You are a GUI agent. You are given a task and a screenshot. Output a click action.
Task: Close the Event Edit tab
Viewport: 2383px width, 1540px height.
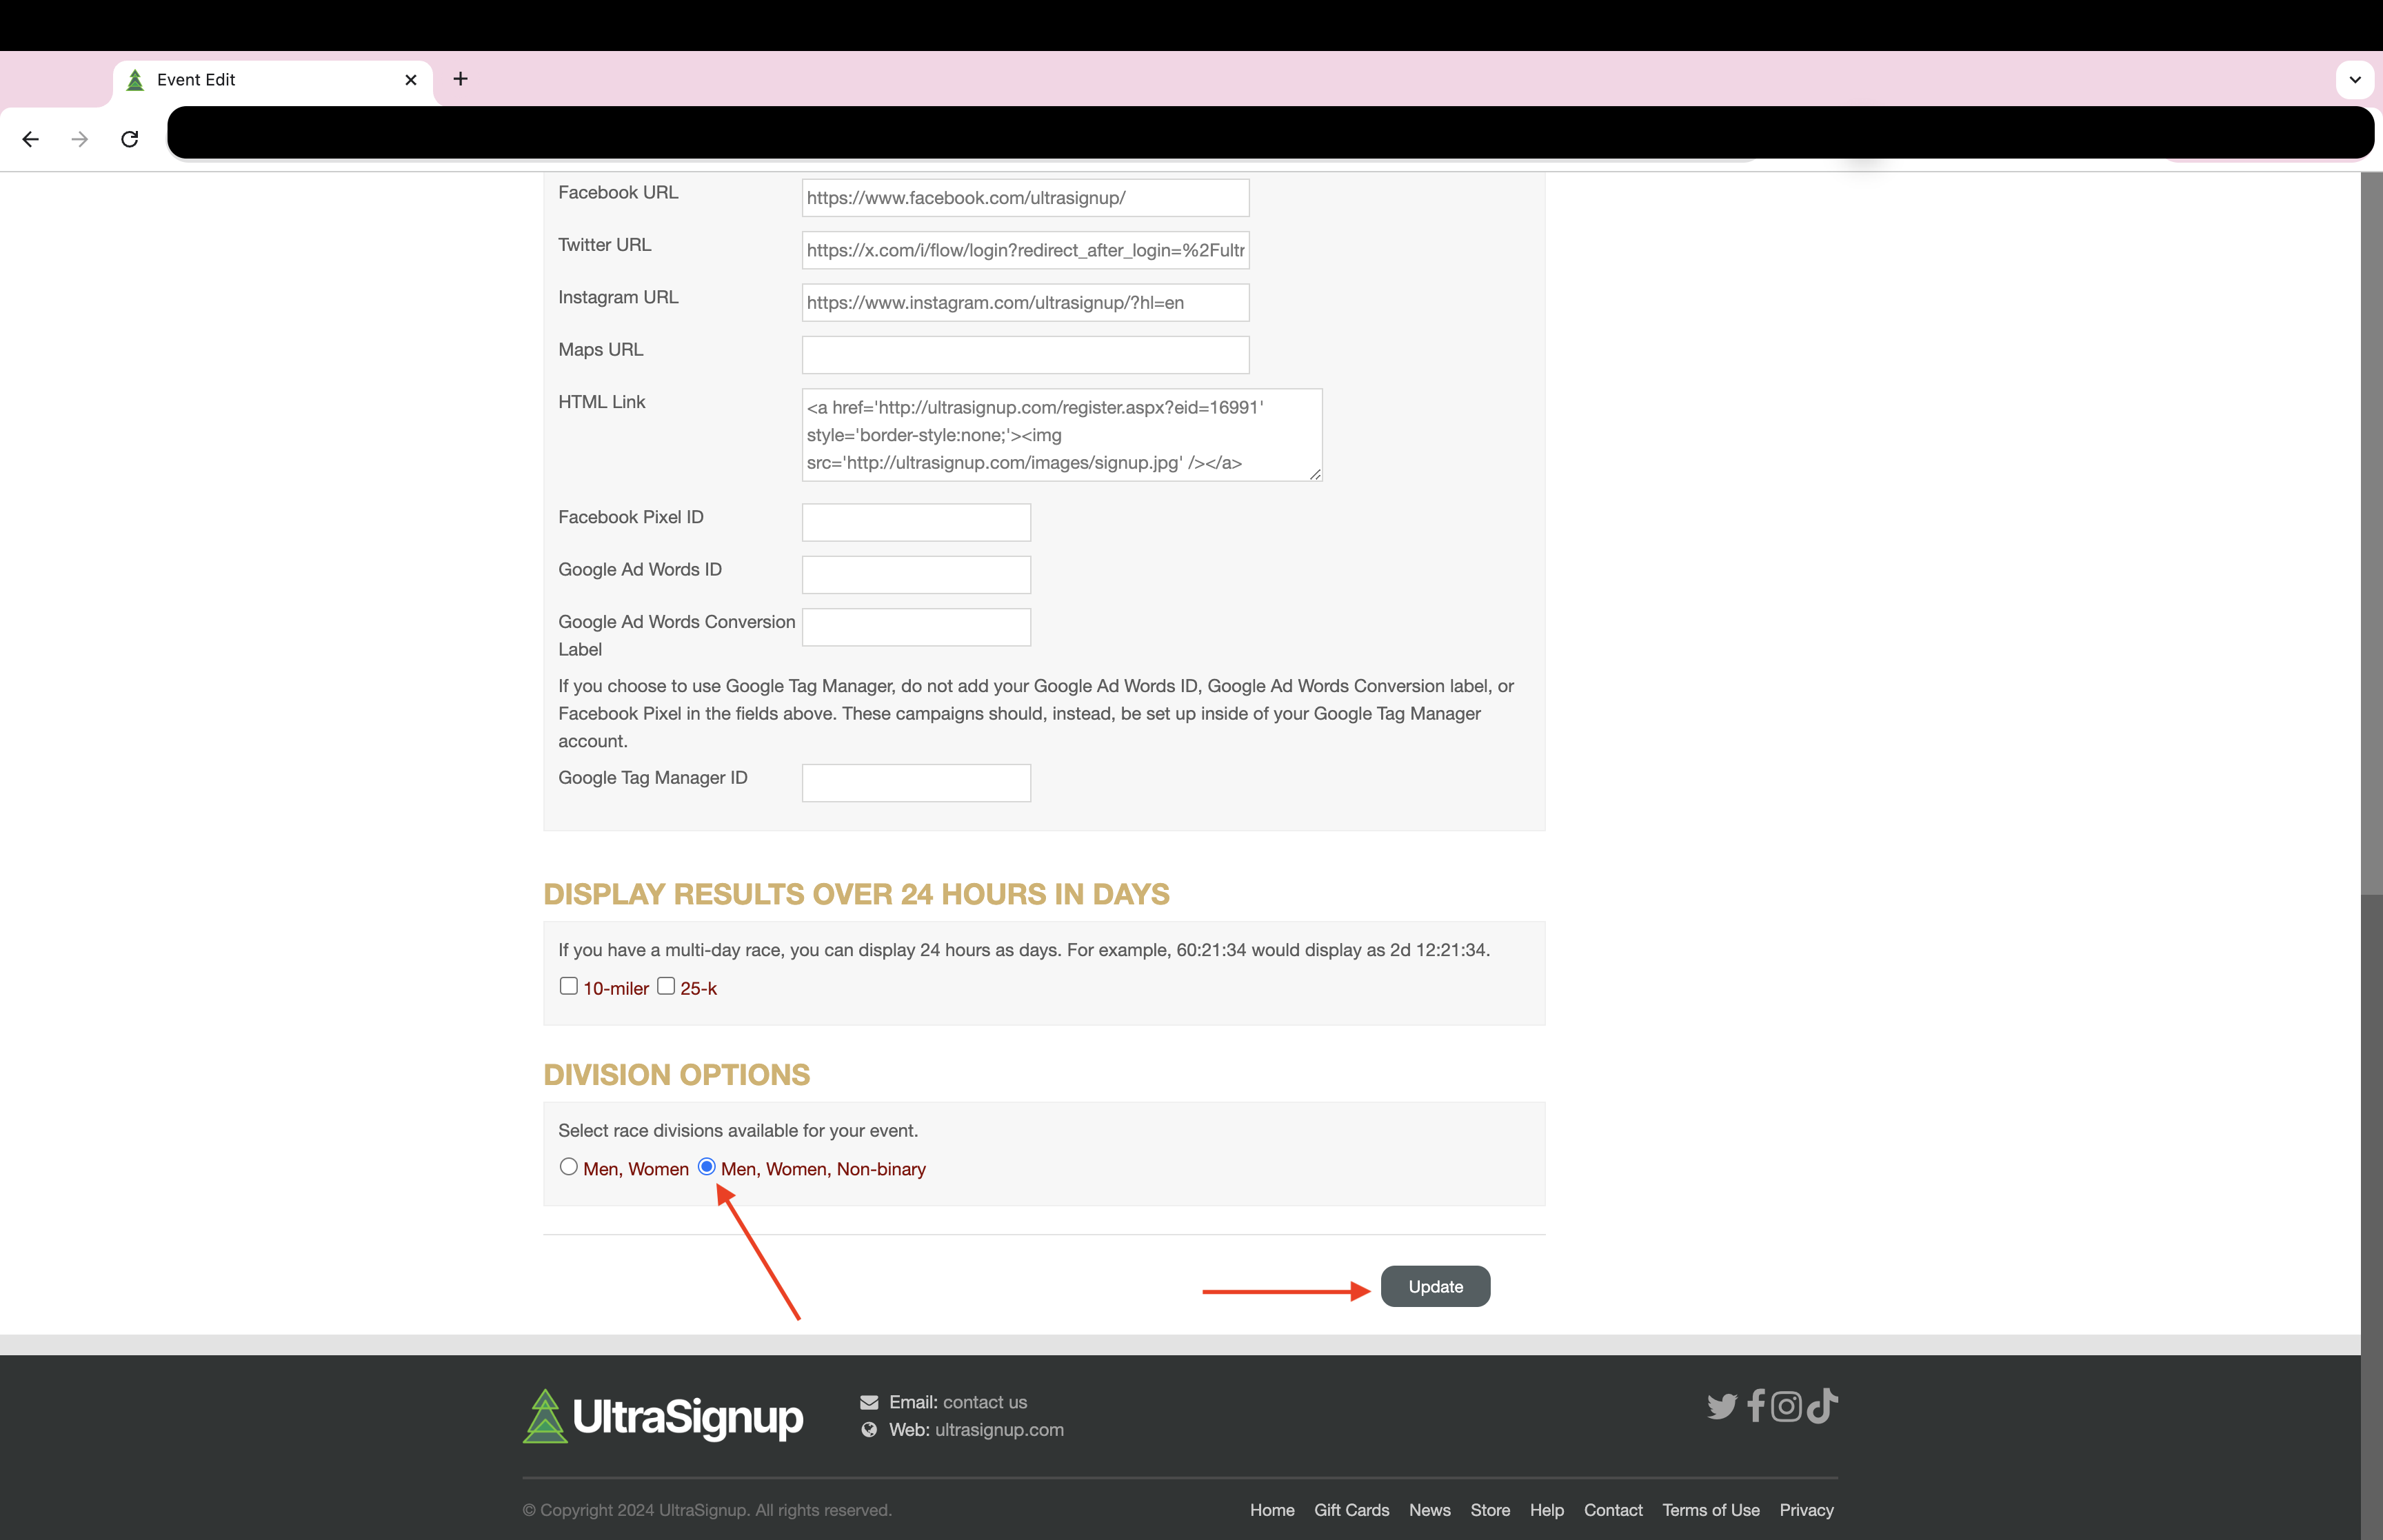point(411,80)
